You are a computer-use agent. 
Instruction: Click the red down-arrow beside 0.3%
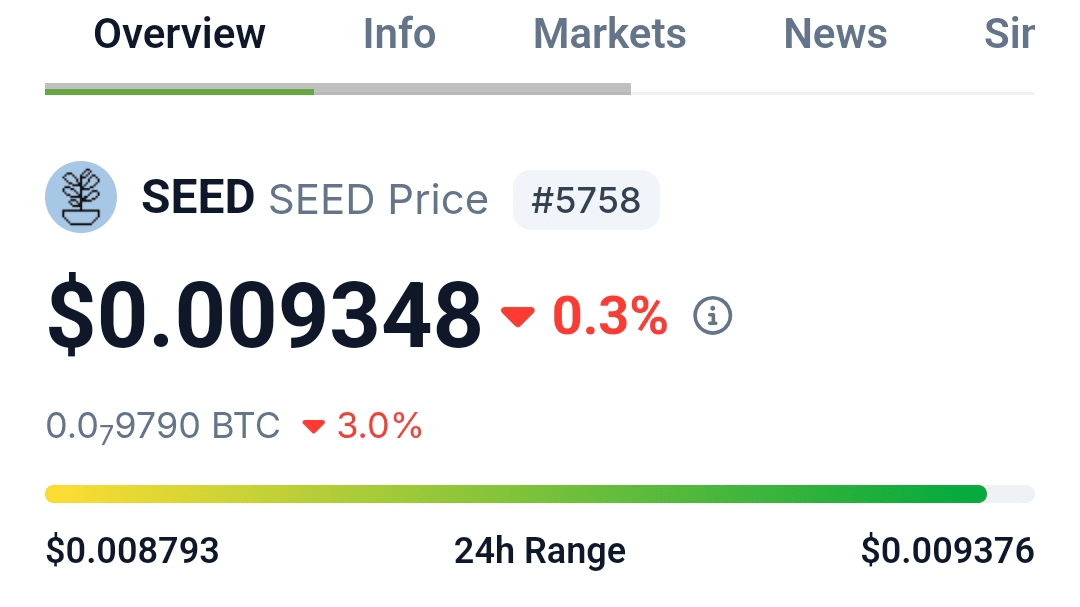coord(518,316)
